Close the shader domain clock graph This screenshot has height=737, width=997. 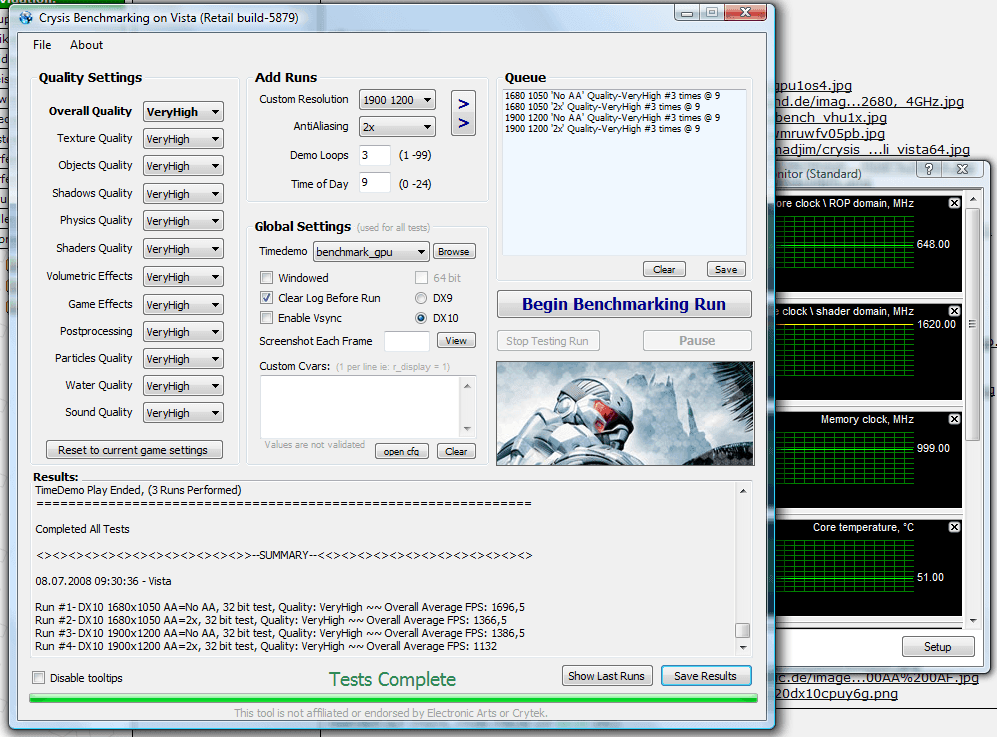click(954, 311)
